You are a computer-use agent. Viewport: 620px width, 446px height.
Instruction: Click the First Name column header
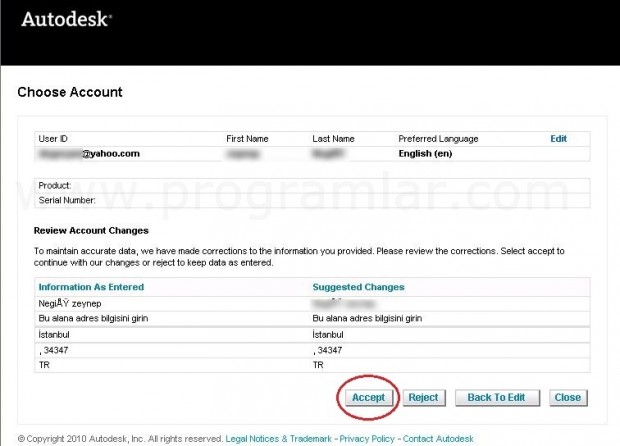(x=247, y=139)
